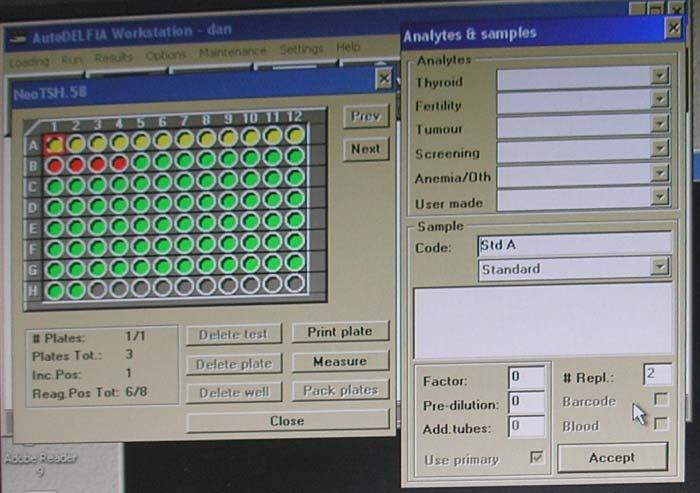Open the Fertility analyte dropdown
The height and width of the screenshot is (493, 700).
[x=659, y=99]
